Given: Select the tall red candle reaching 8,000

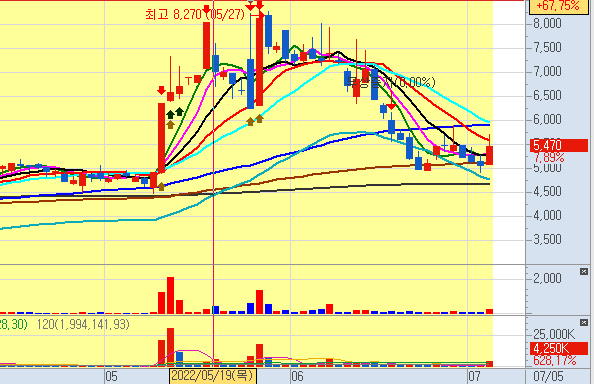Looking at the screenshot, I should click(x=206, y=45).
